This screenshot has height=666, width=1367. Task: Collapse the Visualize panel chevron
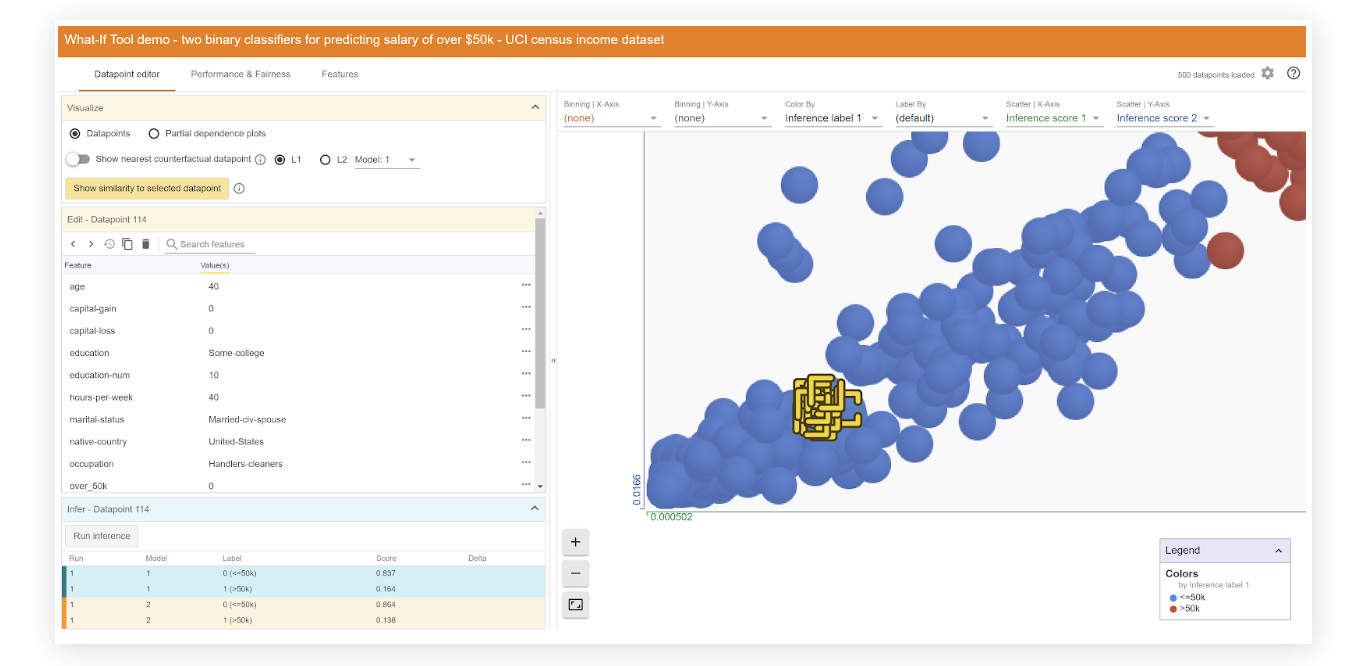point(534,107)
